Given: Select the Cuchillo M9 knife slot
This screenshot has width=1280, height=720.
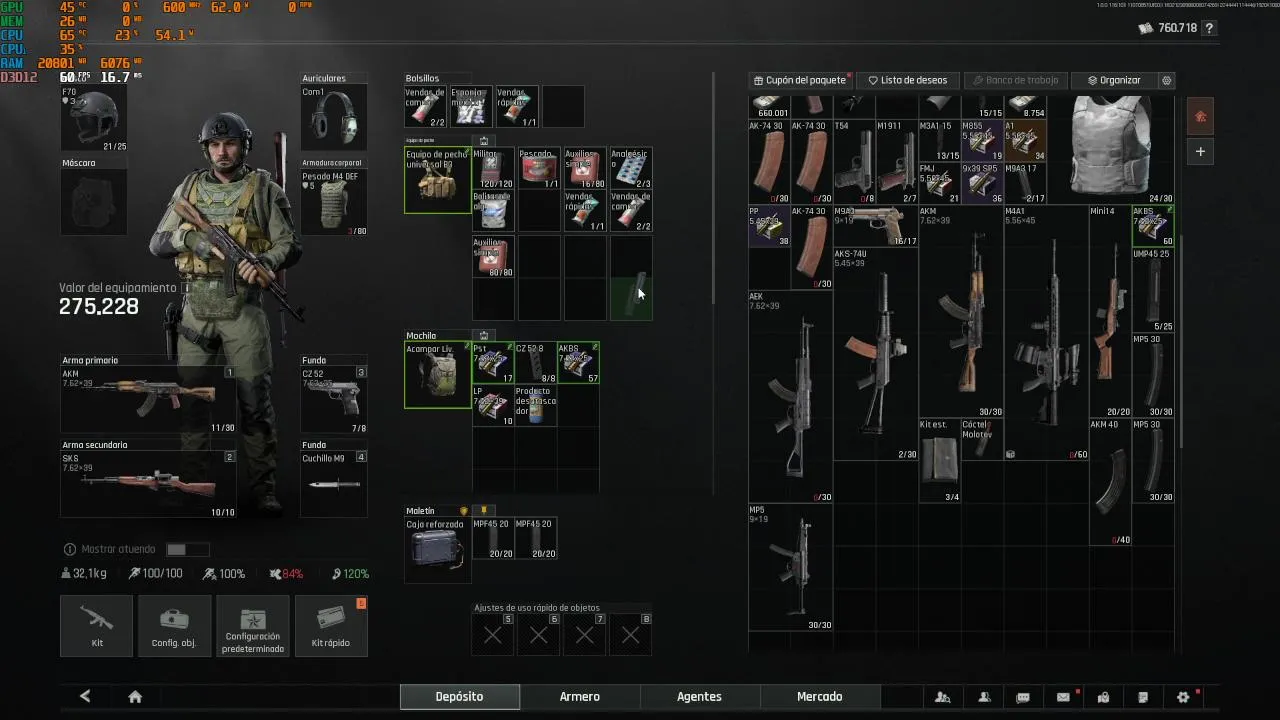Looking at the screenshot, I should [334, 485].
